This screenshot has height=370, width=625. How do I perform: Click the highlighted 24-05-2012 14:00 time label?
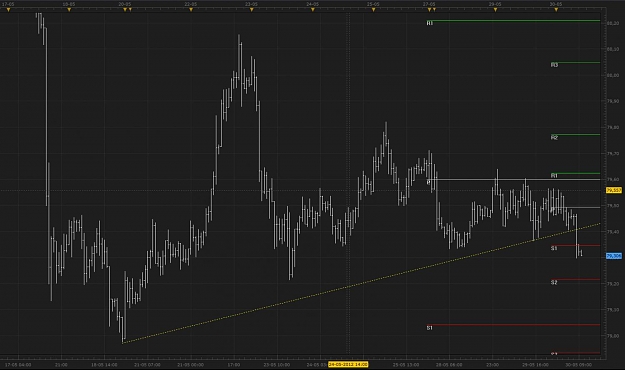pyautogui.click(x=348, y=364)
